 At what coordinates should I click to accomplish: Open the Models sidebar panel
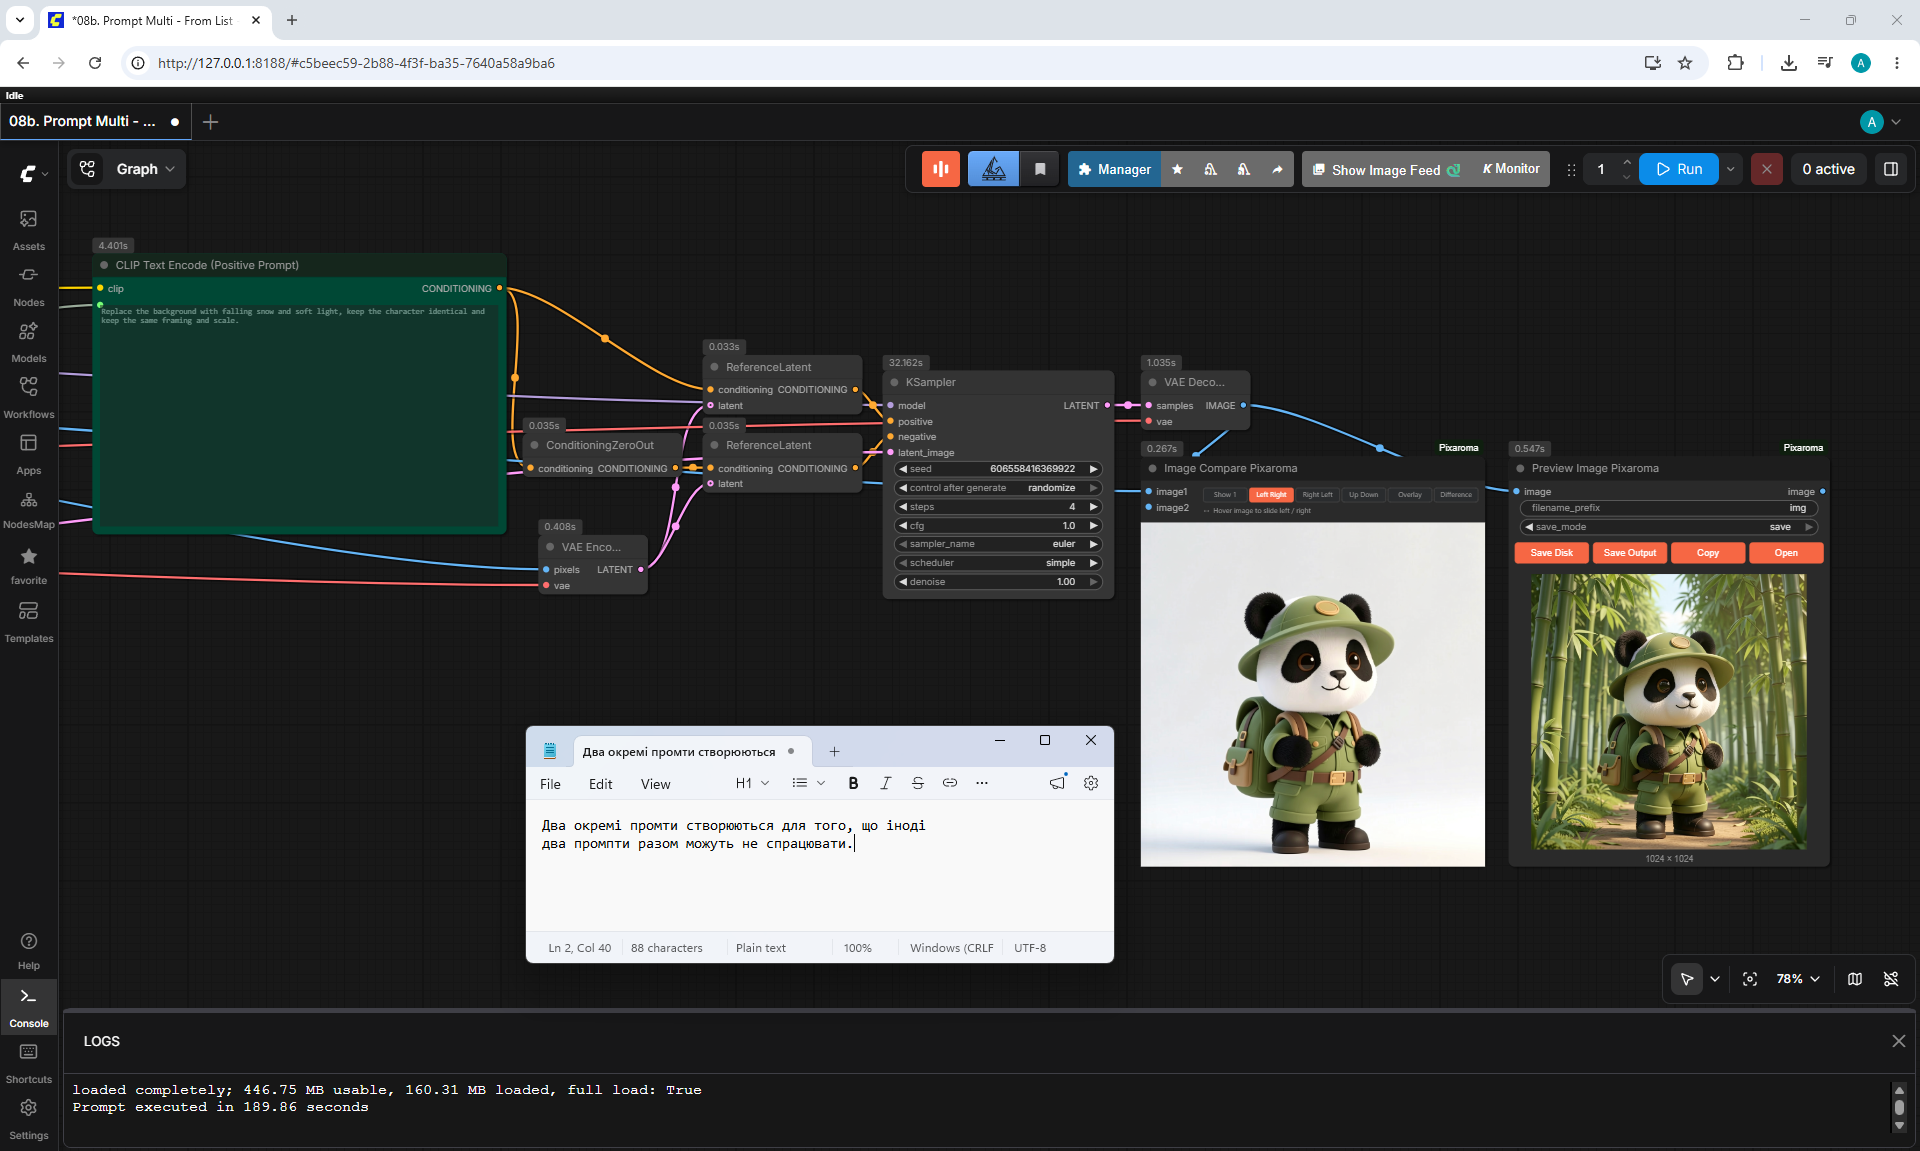coord(29,342)
